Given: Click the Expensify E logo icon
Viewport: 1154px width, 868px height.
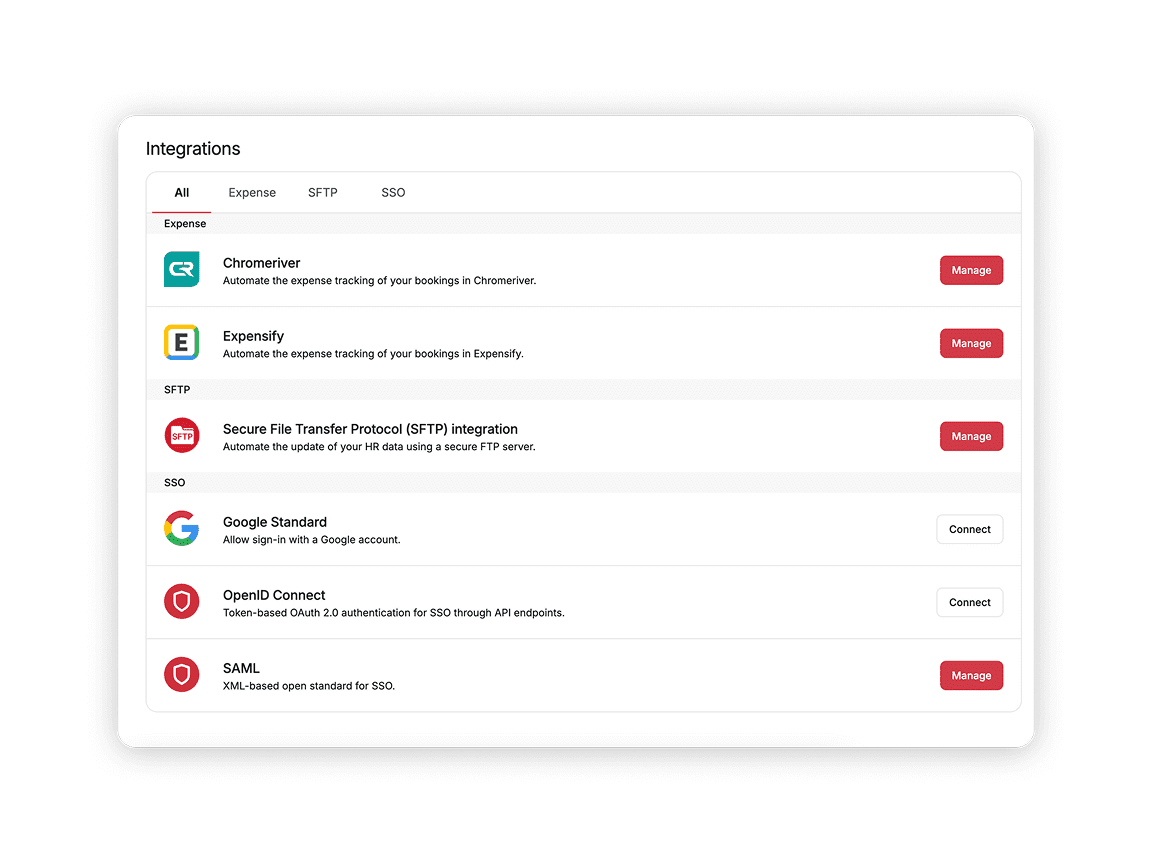Looking at the screenshot, I should (x=181, y=342).
